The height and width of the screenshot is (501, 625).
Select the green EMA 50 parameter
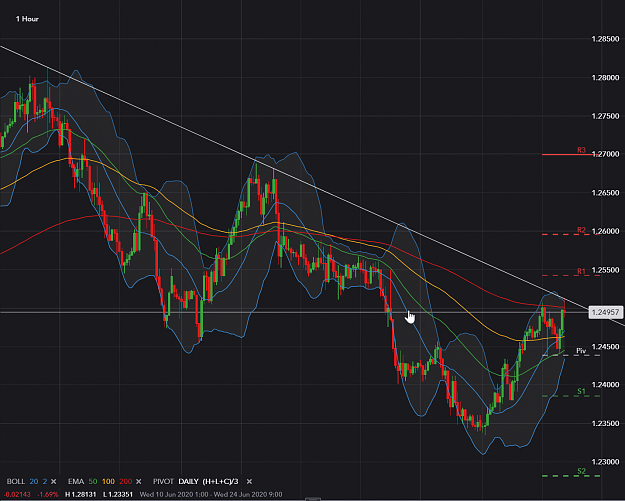92,481
